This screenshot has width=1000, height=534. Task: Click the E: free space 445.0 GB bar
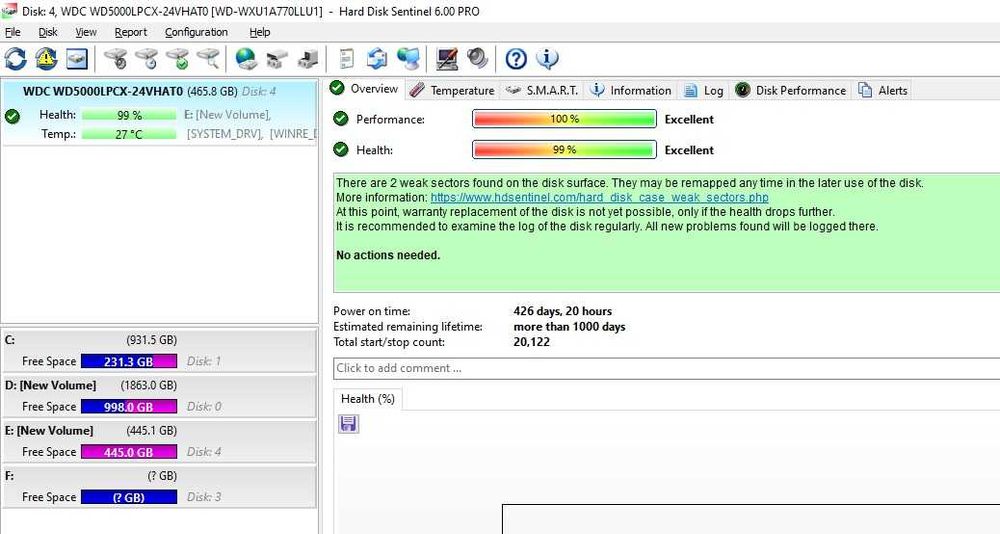129,452
